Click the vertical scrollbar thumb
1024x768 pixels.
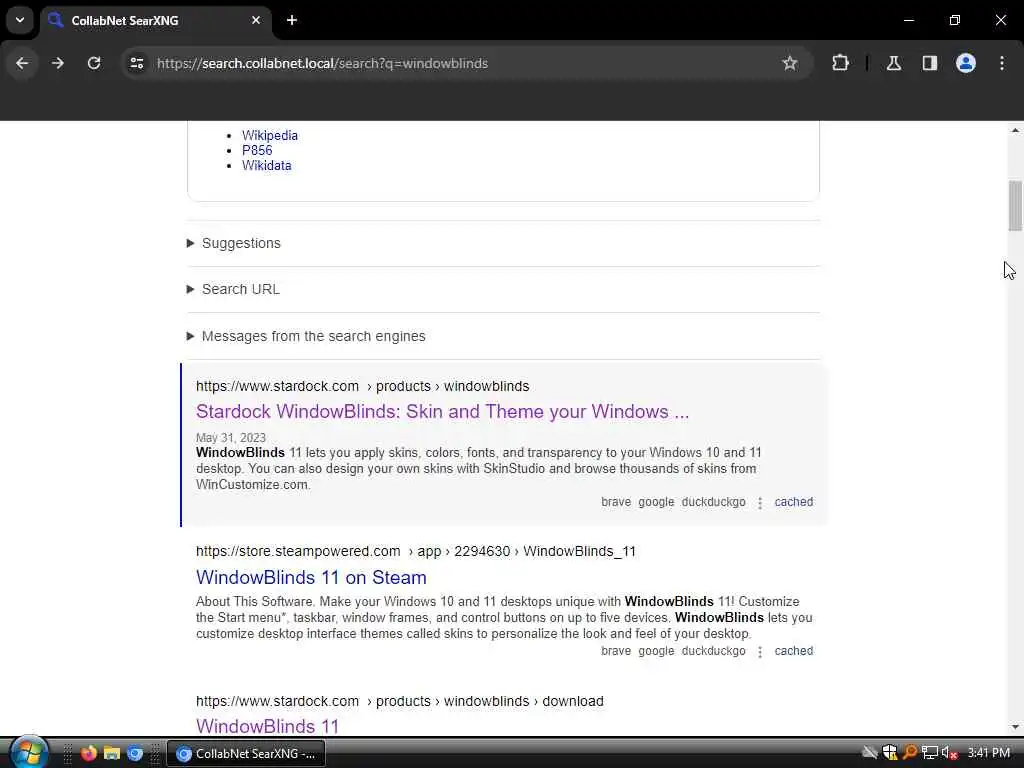coord(1015,206)
